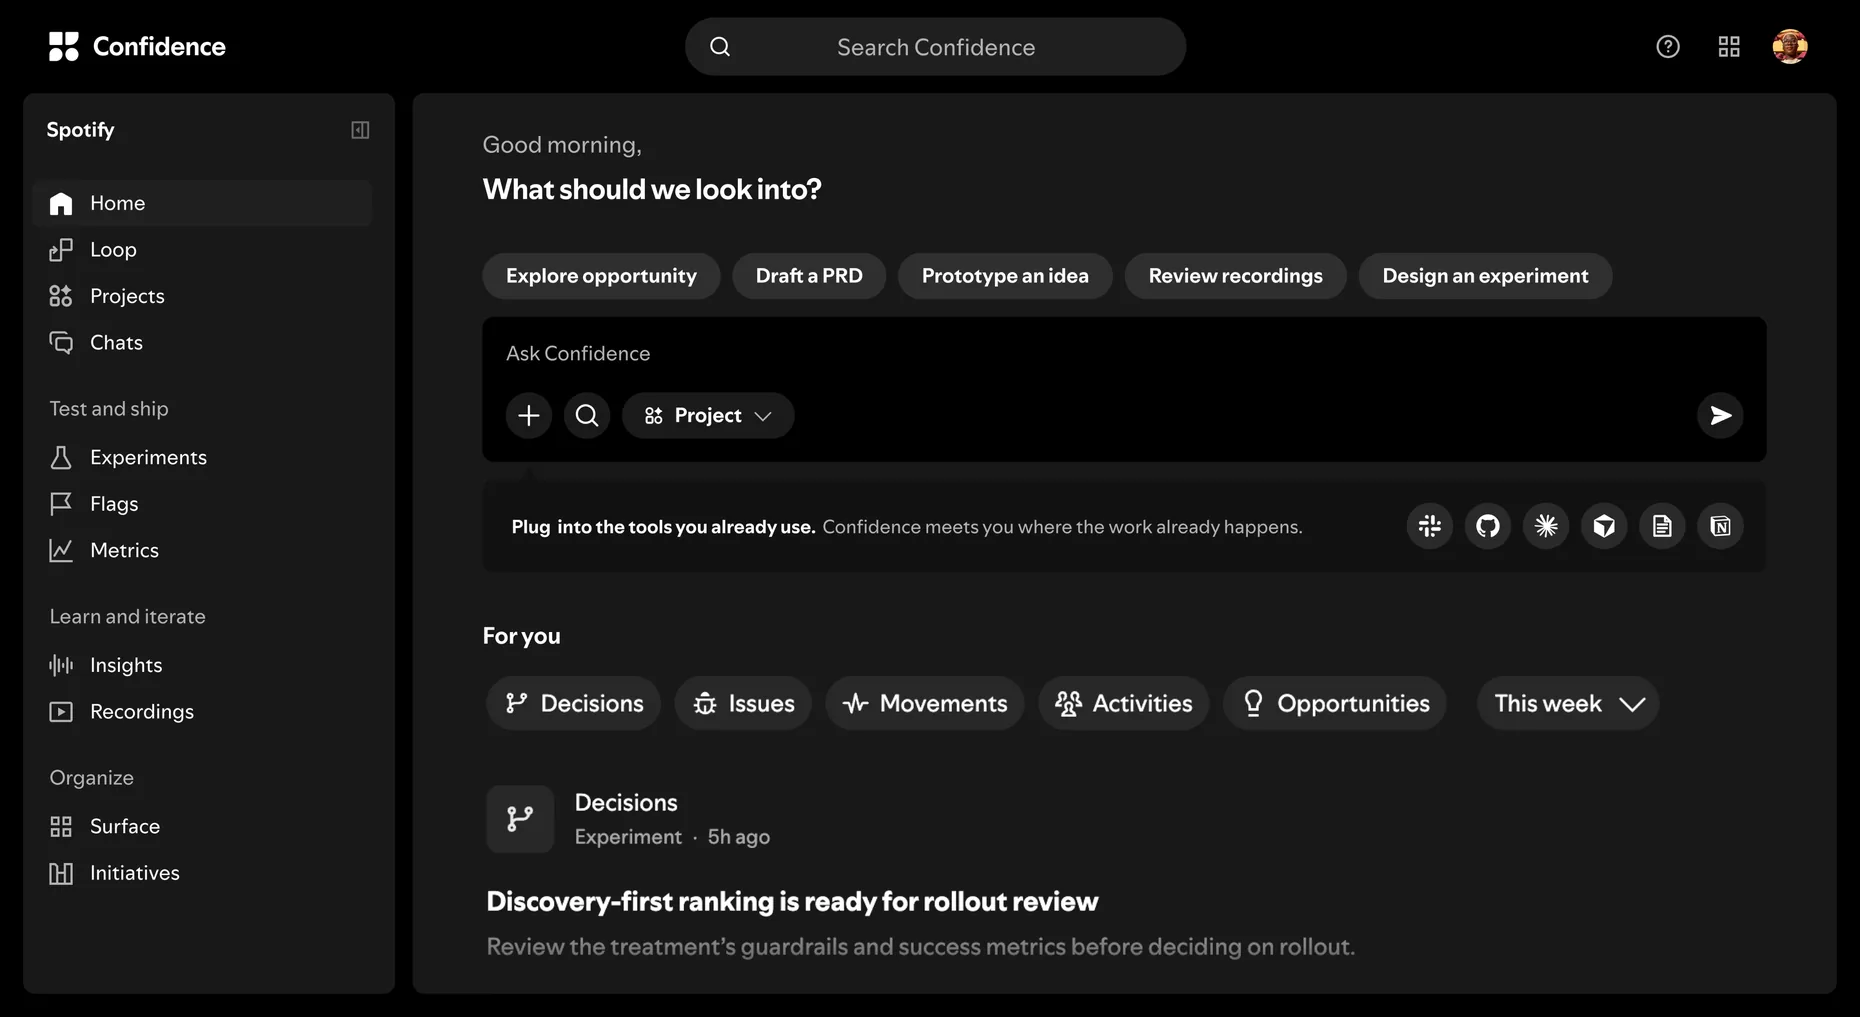This screenshot has width=1860, height=1017.
Task: Click the Decisions branch icon card
Action: (520, 819)
